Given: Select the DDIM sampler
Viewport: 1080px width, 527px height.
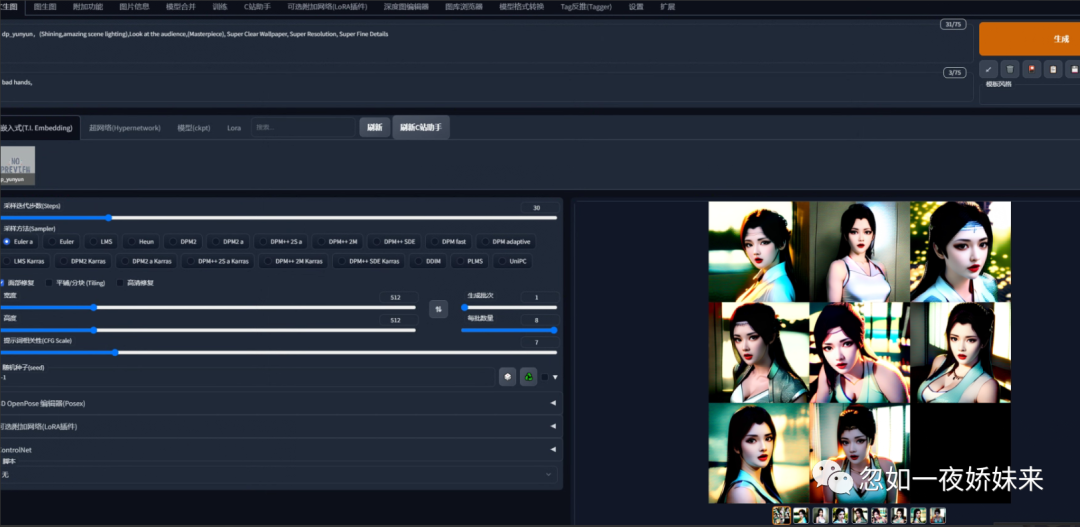Looking at the screenshot, I should (428, 262).
